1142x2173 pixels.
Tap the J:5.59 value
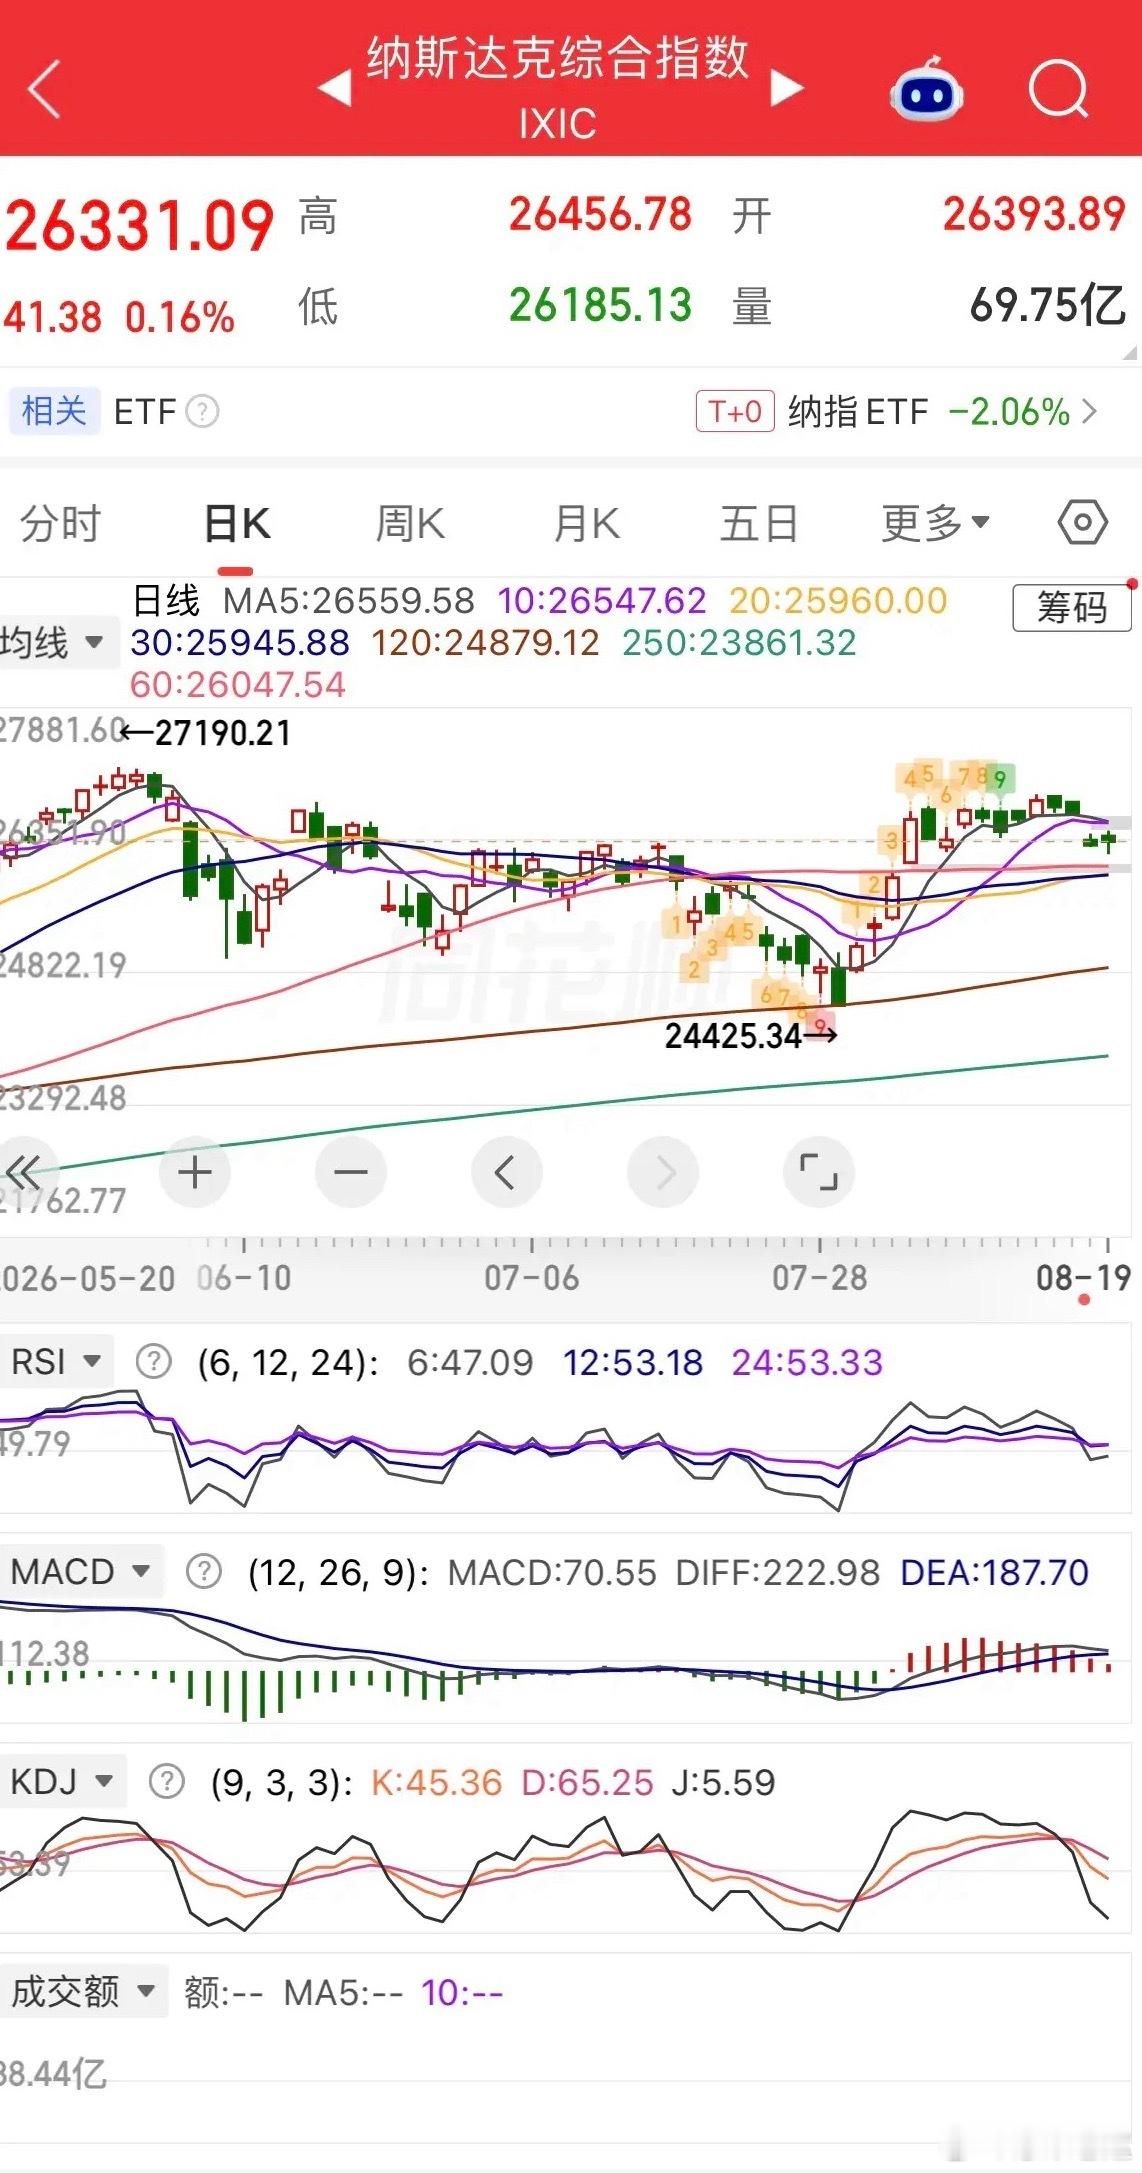tap(723, 1783)
